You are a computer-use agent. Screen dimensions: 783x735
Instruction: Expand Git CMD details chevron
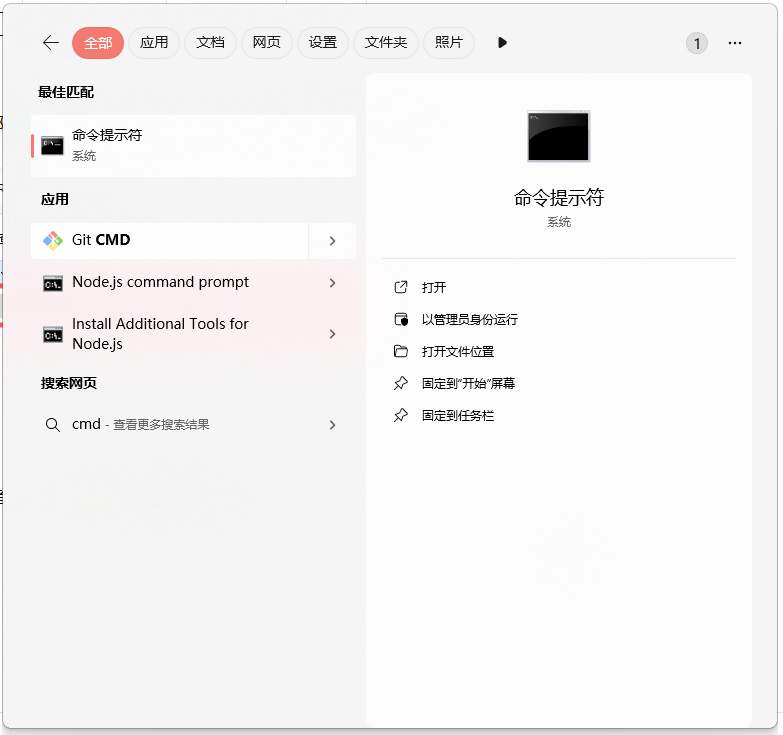pyautogui.click(x=333, y=241)
